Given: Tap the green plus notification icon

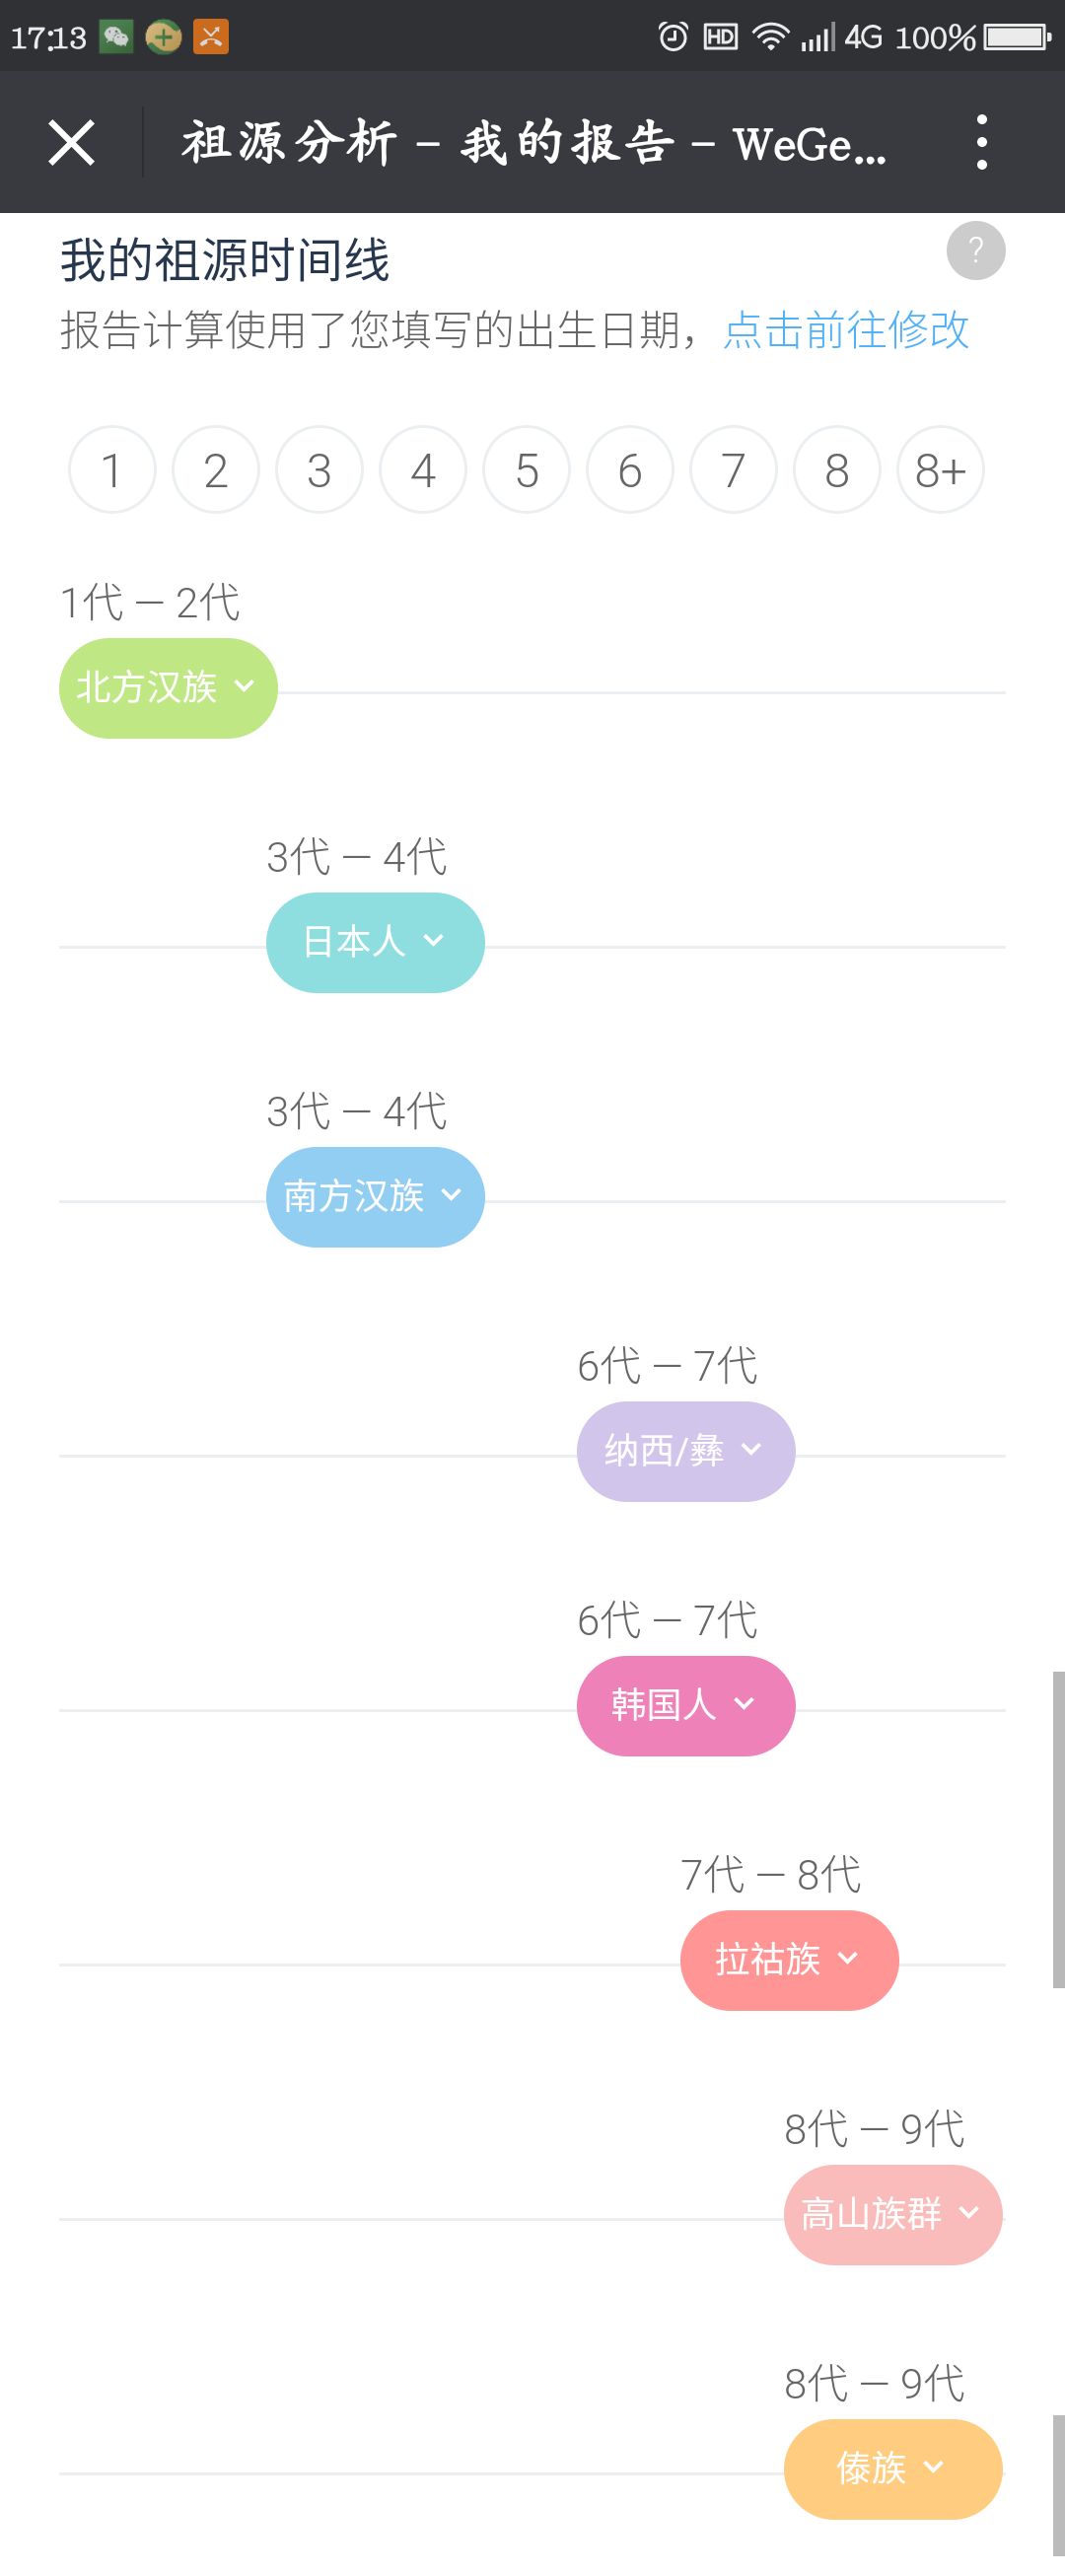Looking at the screenshot, I should (163, 37).
